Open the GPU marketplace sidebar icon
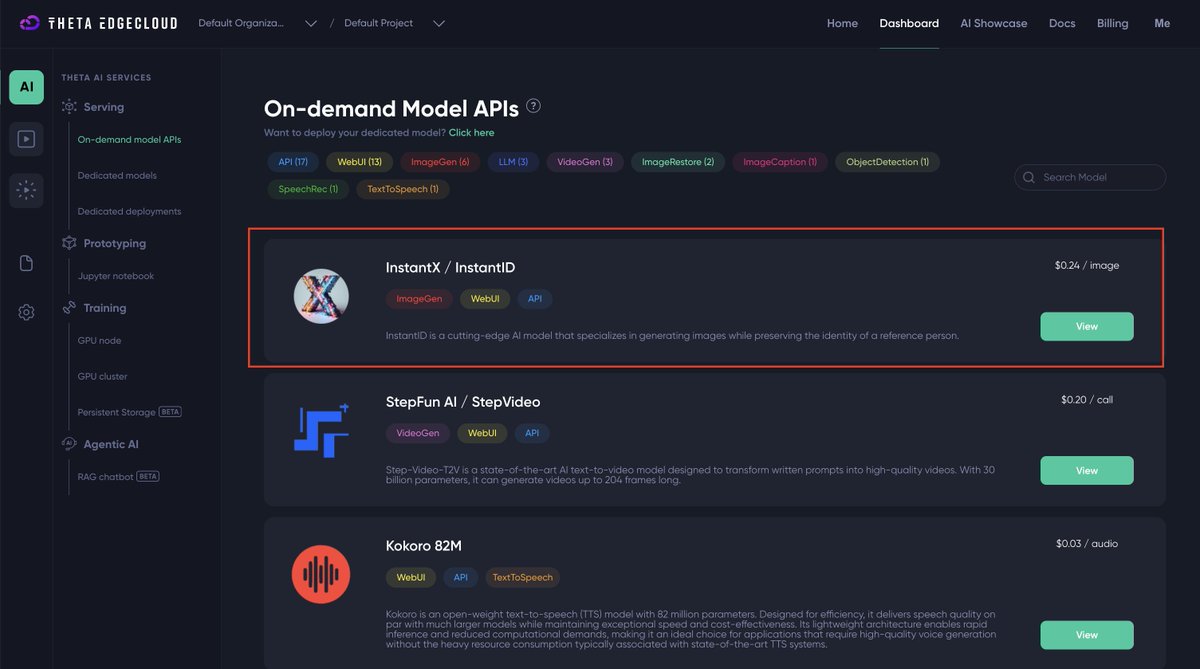1200x669 pixels. pyautogui.click(x=26, y=190)
